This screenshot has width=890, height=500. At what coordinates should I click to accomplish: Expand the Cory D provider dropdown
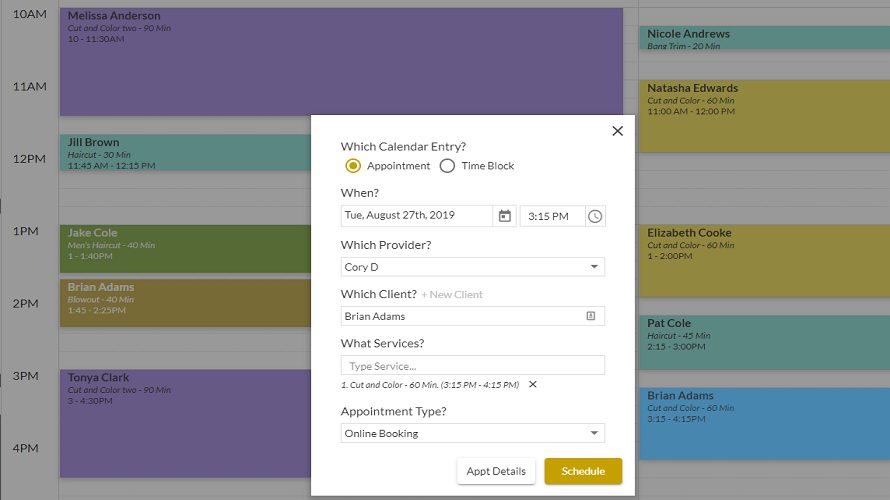pos(473,267)
